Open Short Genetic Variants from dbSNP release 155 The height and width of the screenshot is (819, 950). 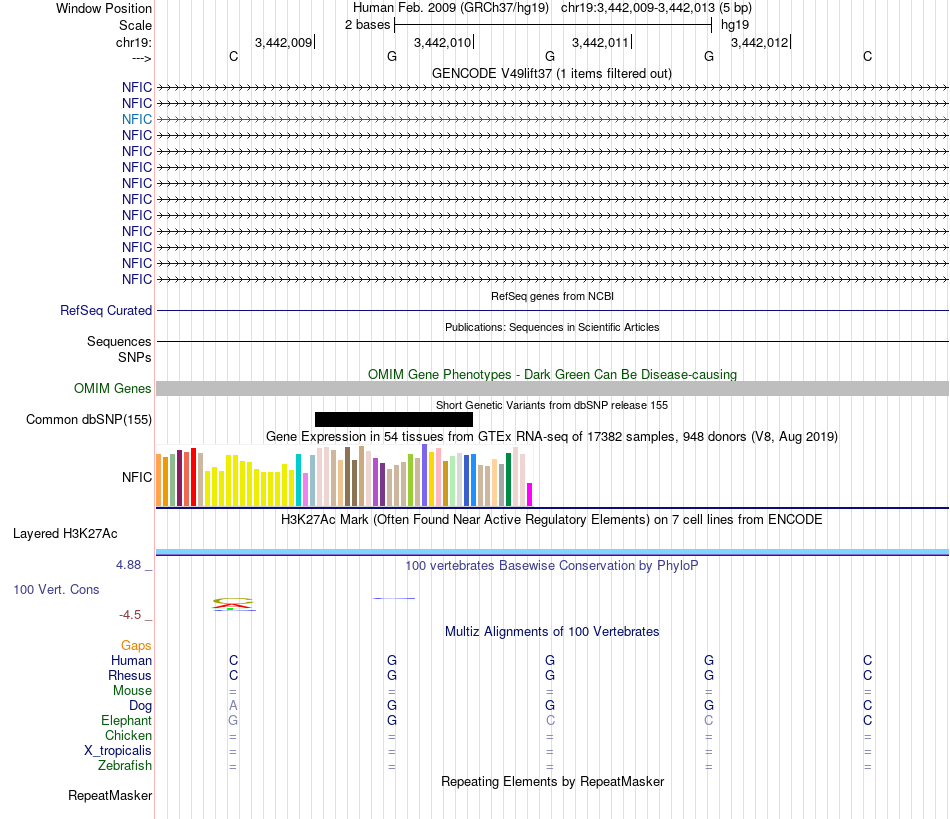pyautogui.click(x=552, y=405)
